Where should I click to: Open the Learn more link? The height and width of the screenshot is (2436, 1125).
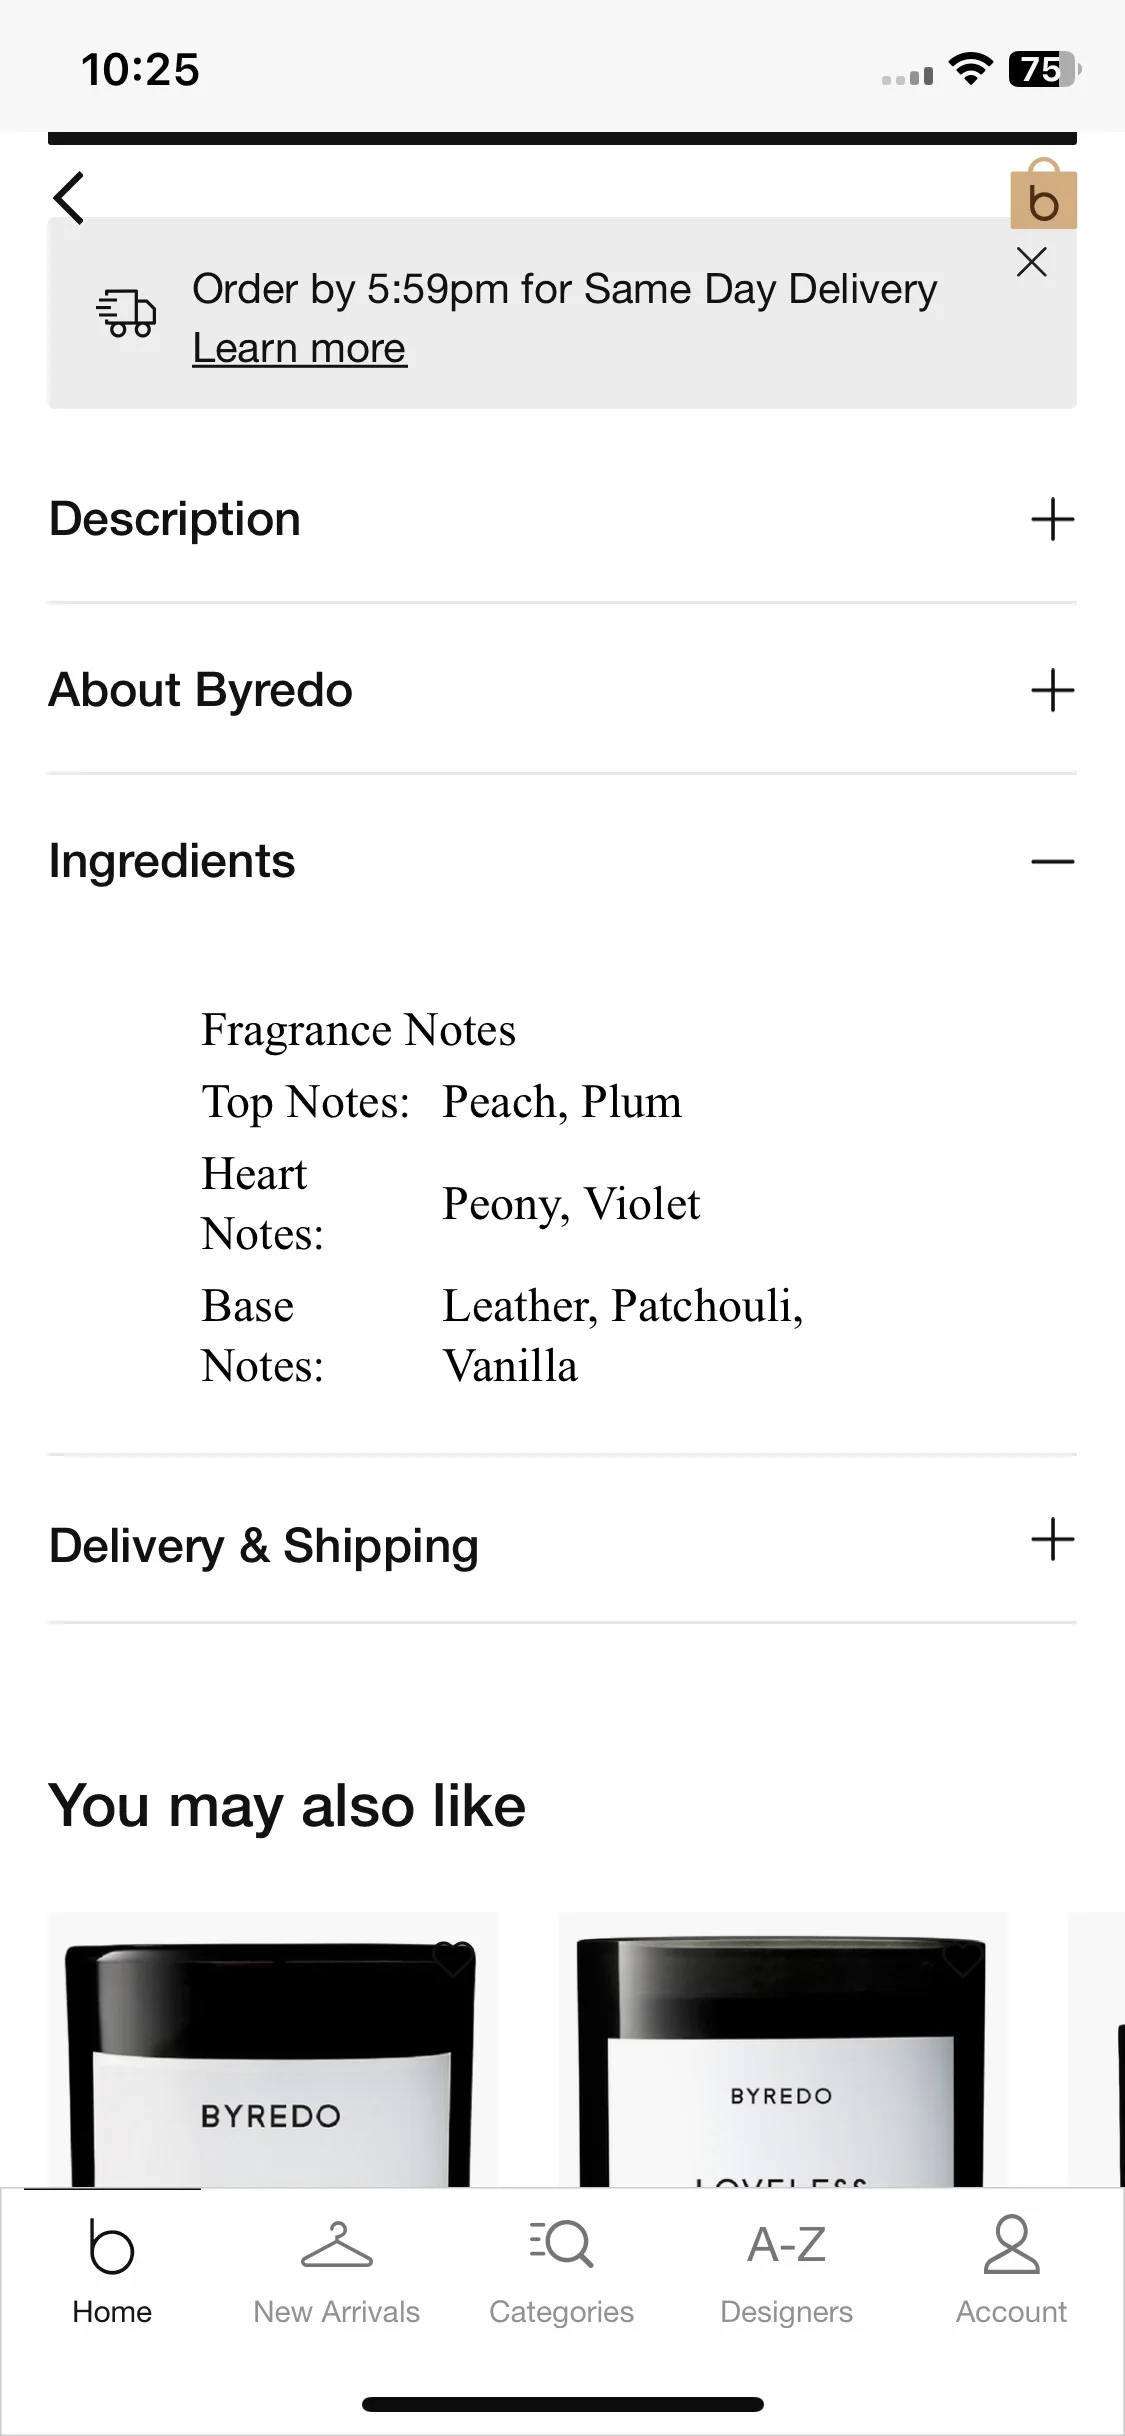click(x=299, y=348)
